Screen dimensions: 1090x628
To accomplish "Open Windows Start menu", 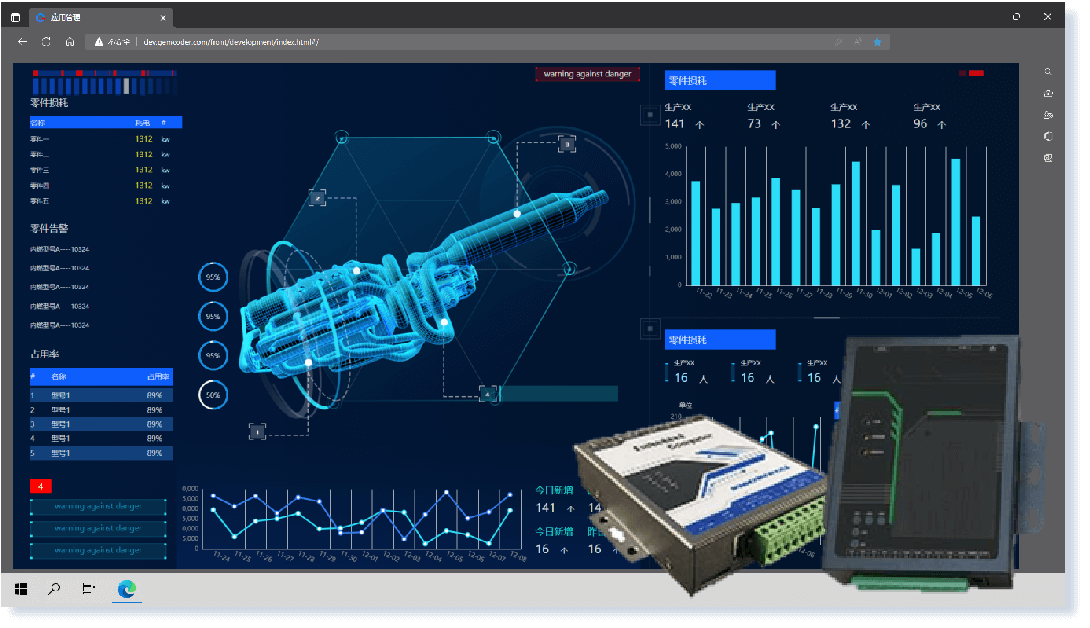I will [x=21, y=589].
